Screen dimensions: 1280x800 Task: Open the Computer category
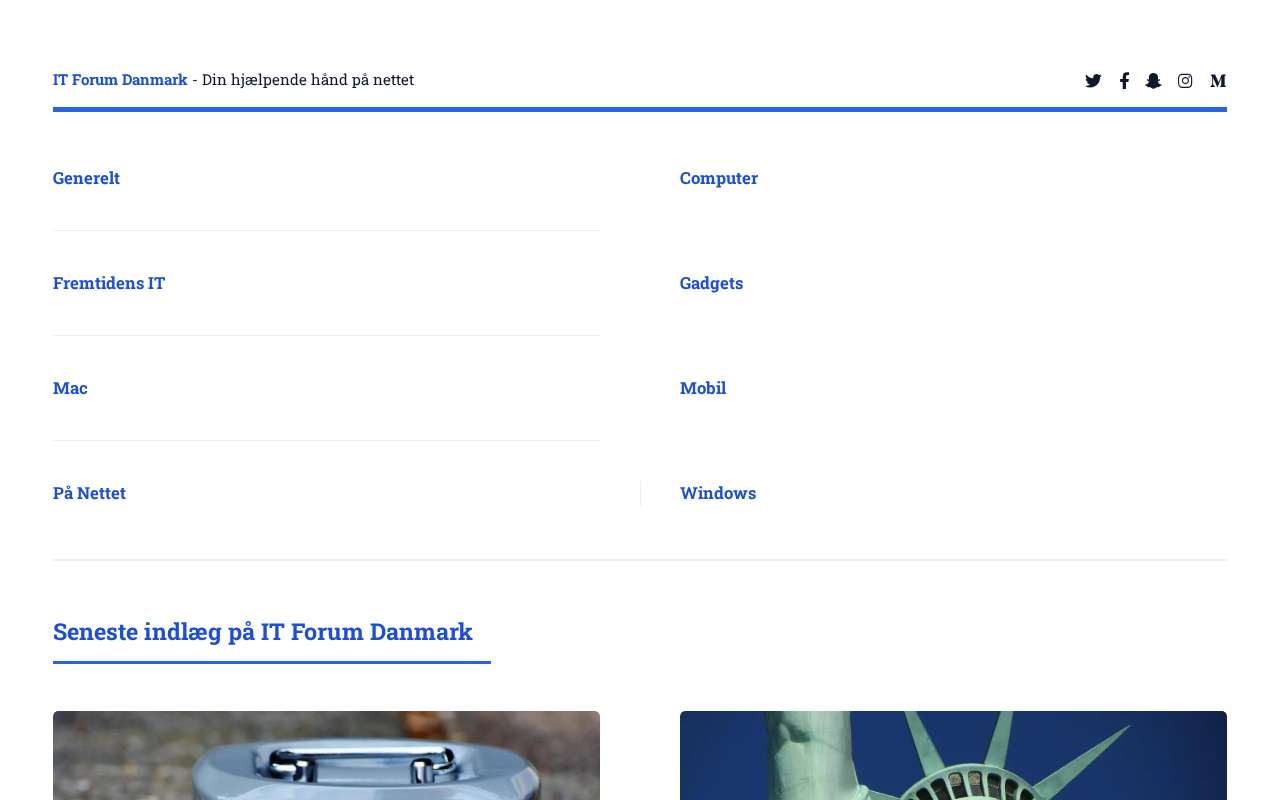pos(719,178)
